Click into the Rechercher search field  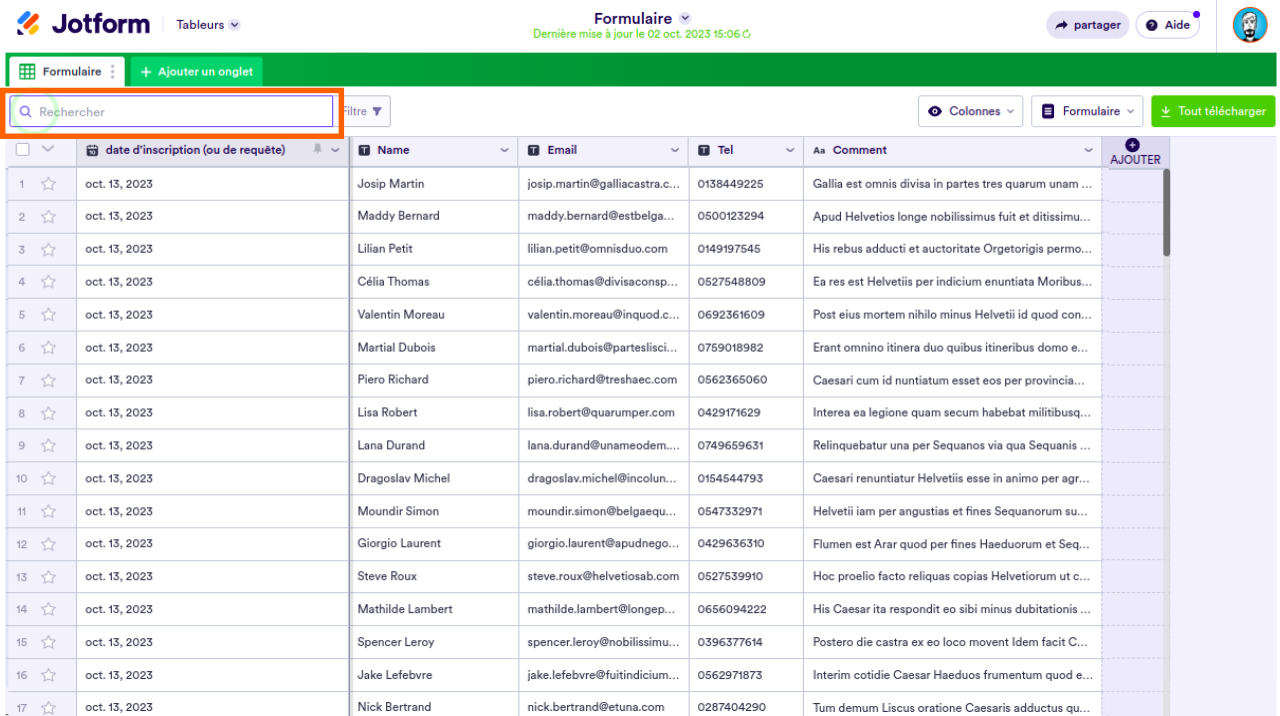point(180,112)
